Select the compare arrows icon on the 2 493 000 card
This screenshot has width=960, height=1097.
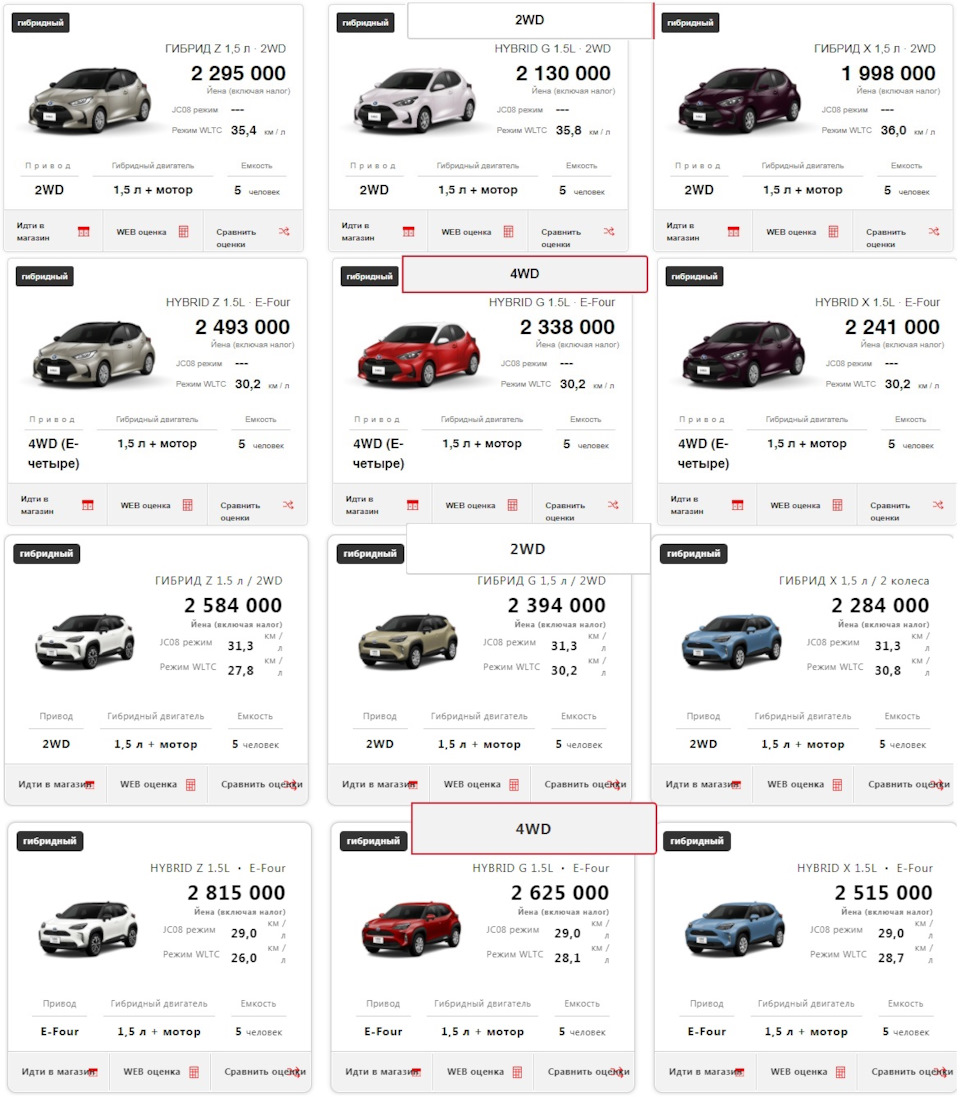click(288, 504)
